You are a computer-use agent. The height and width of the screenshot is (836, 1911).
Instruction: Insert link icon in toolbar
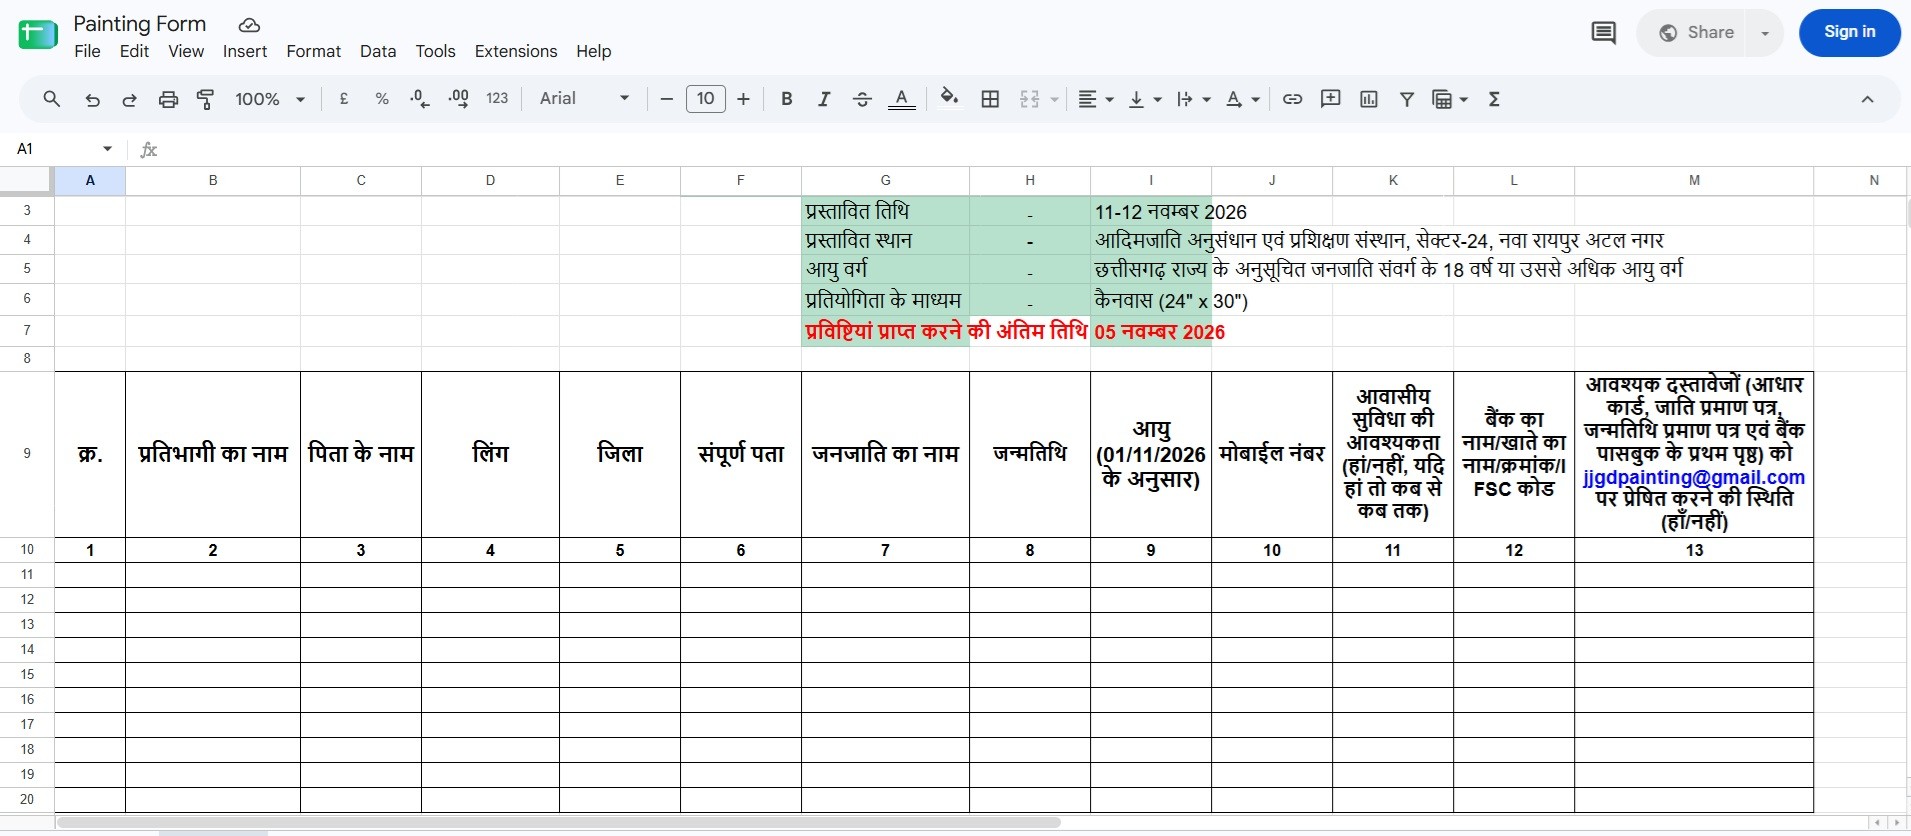click(1292, 99)
